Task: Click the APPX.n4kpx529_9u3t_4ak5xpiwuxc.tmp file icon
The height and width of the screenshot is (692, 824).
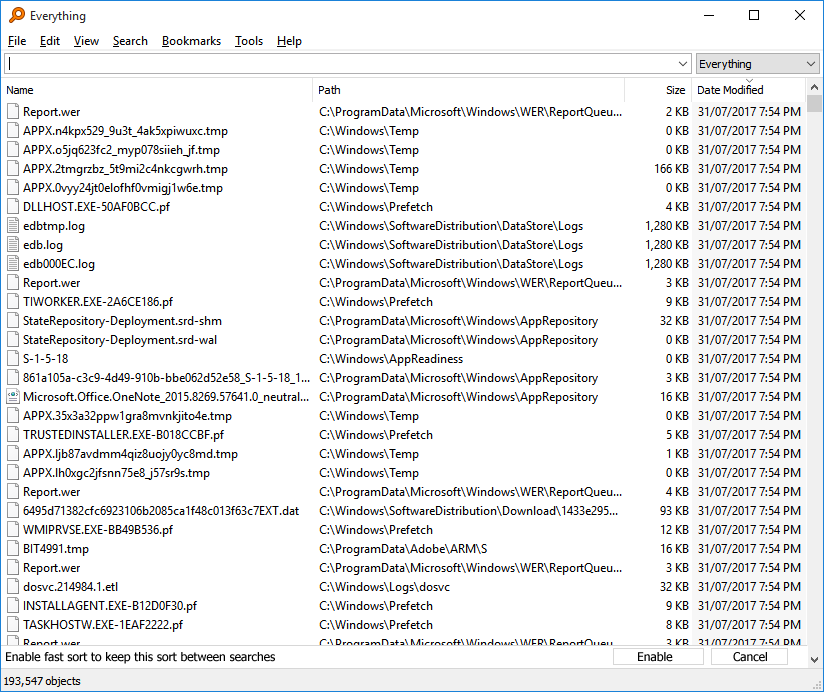Action: (13, 131)
